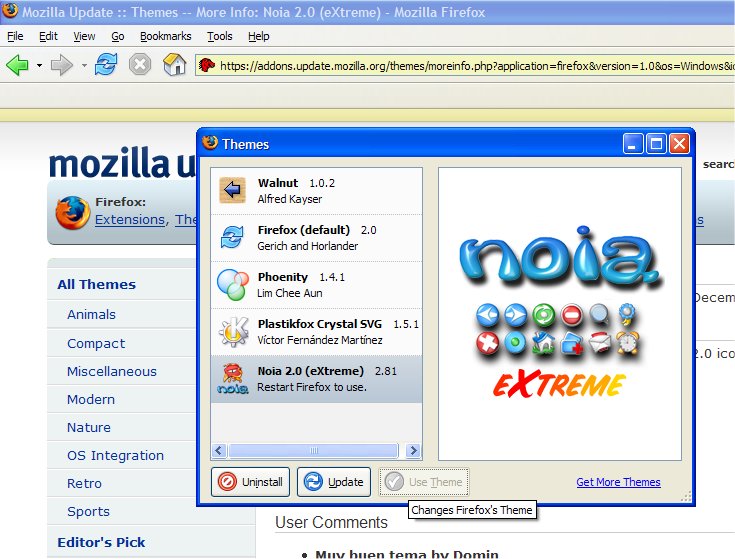Open the Forward button history dropdown arrow
The height and width of the screenshot is (559, 735).
tap(84, 66)
